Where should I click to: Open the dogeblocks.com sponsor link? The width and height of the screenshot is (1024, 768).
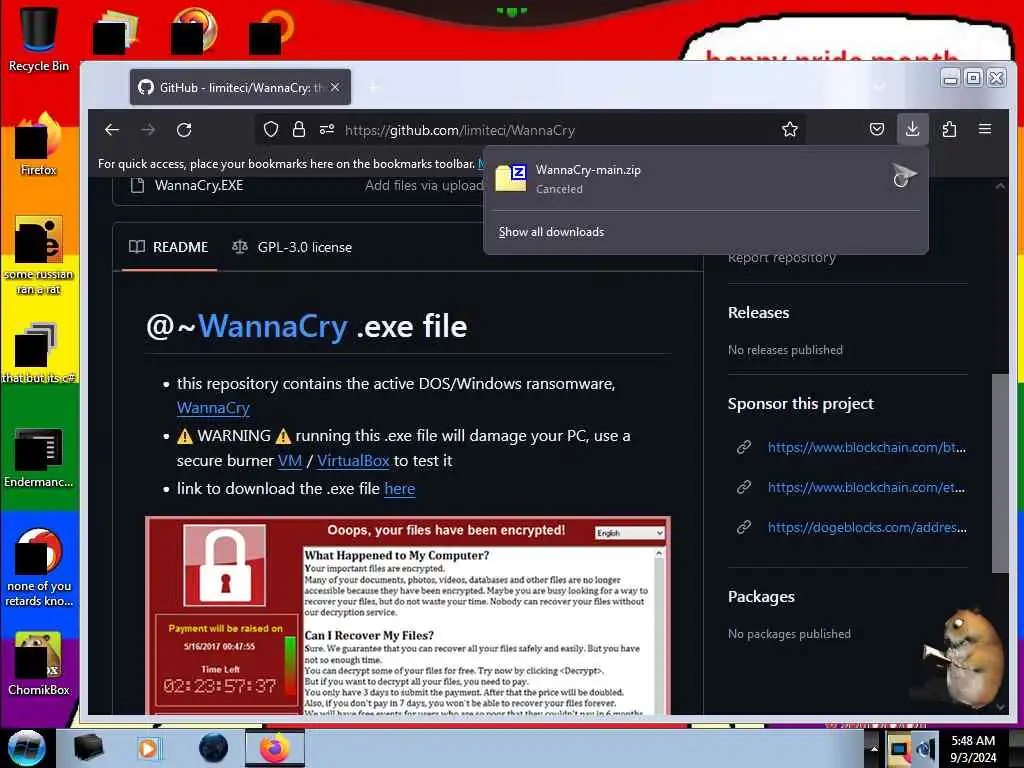click(867, 527)
